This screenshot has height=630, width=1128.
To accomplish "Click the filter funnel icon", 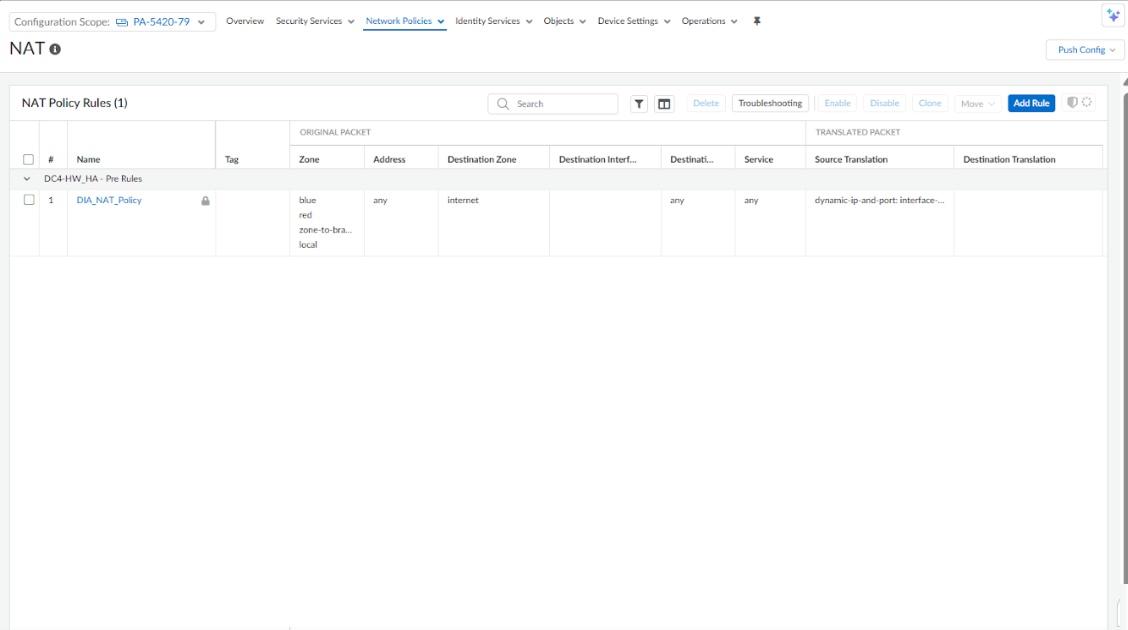I will point(639,104).
